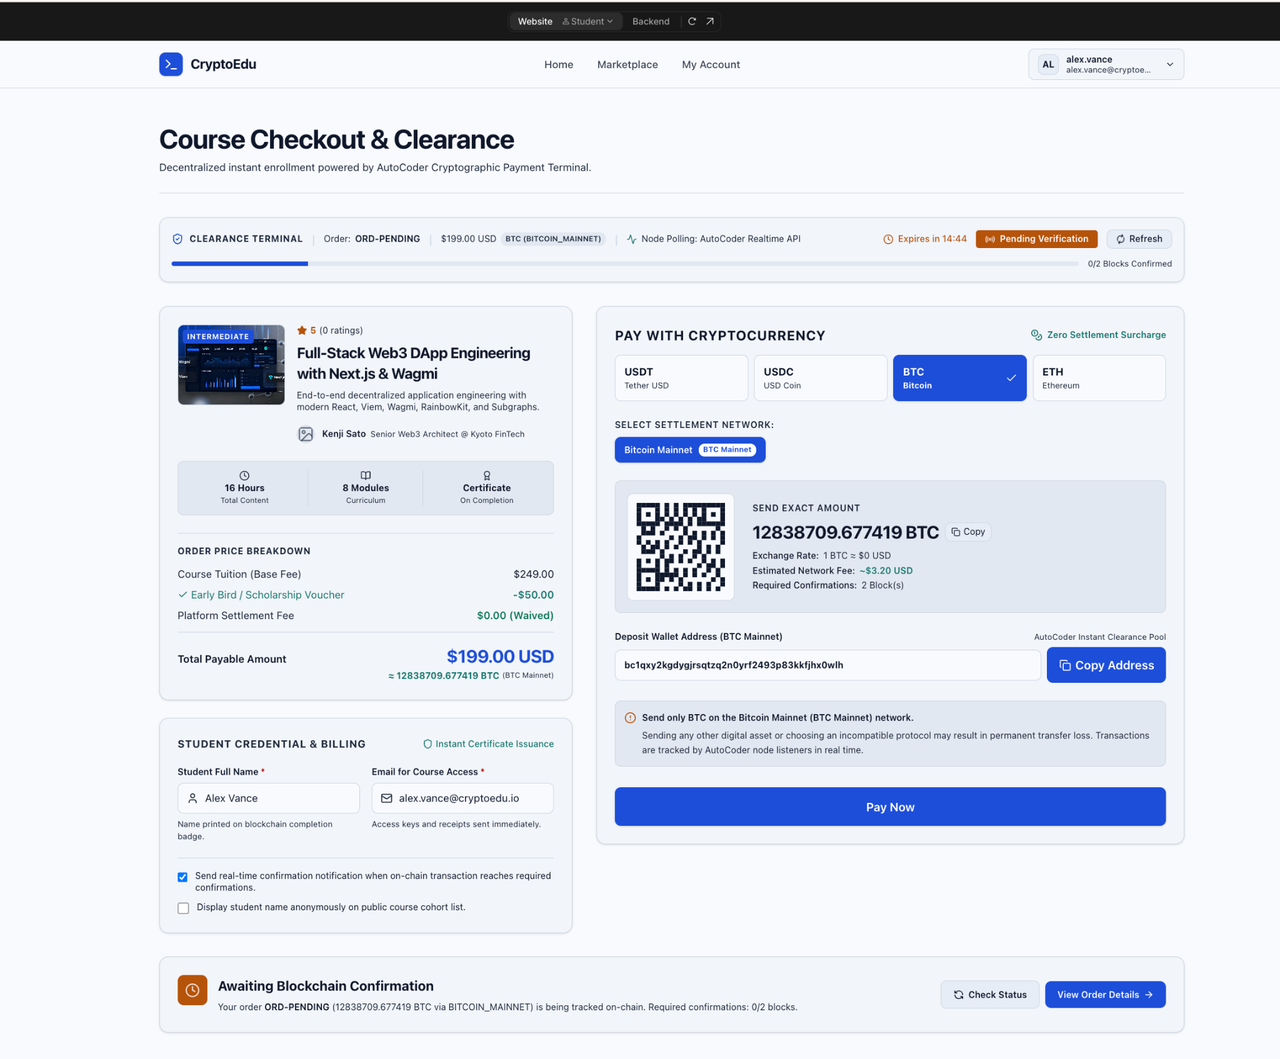Click the Student Full Name field

coord(269,798)
